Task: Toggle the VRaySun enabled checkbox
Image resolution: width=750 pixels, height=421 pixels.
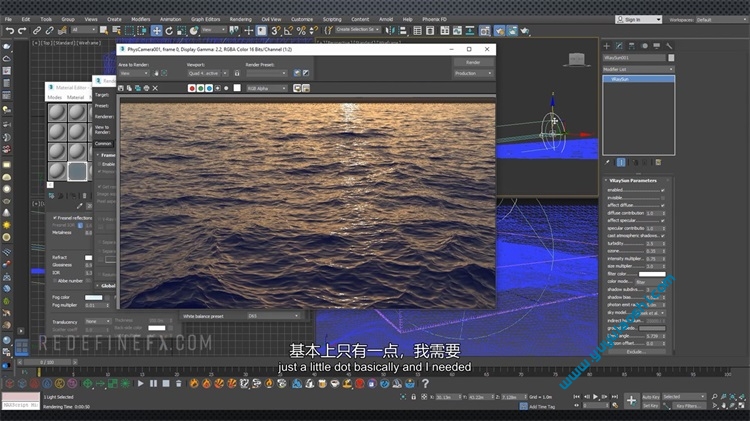Action: coord(662,190)
